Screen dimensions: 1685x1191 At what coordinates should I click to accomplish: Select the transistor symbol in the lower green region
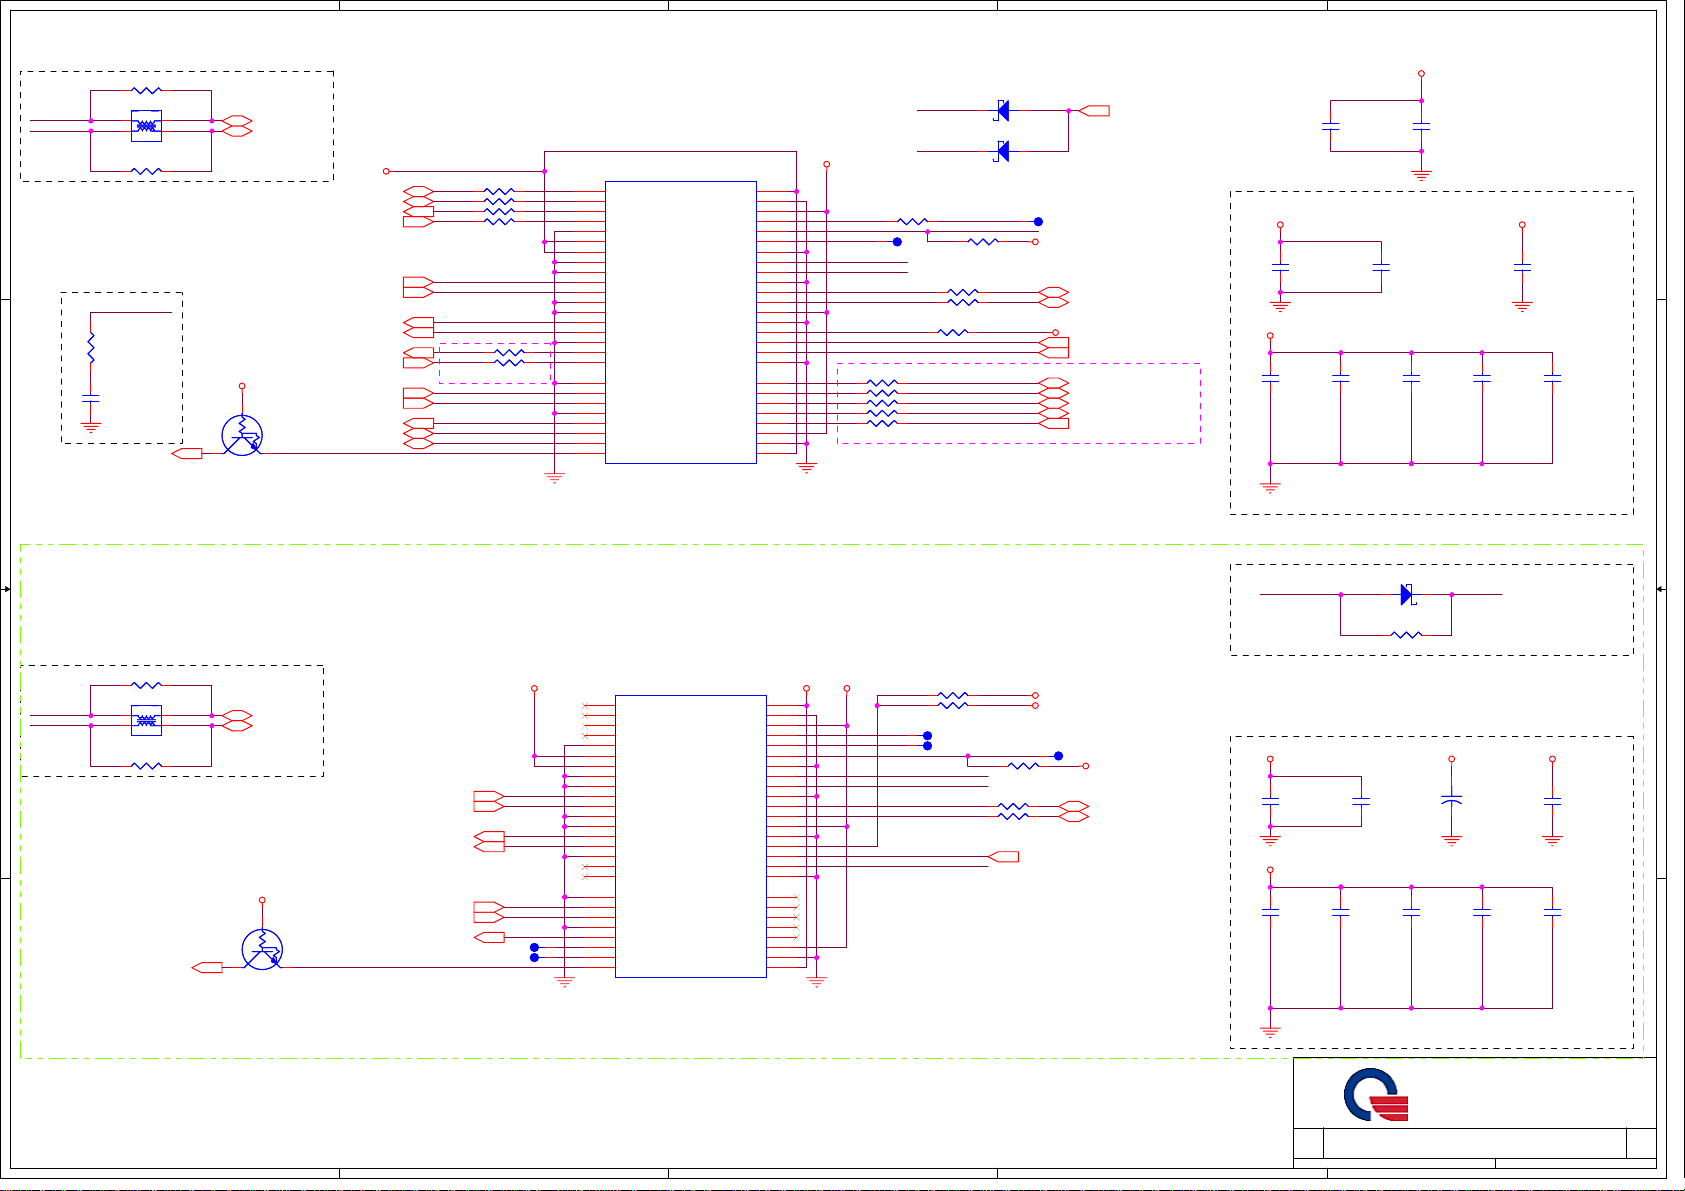tap(262, 949)
